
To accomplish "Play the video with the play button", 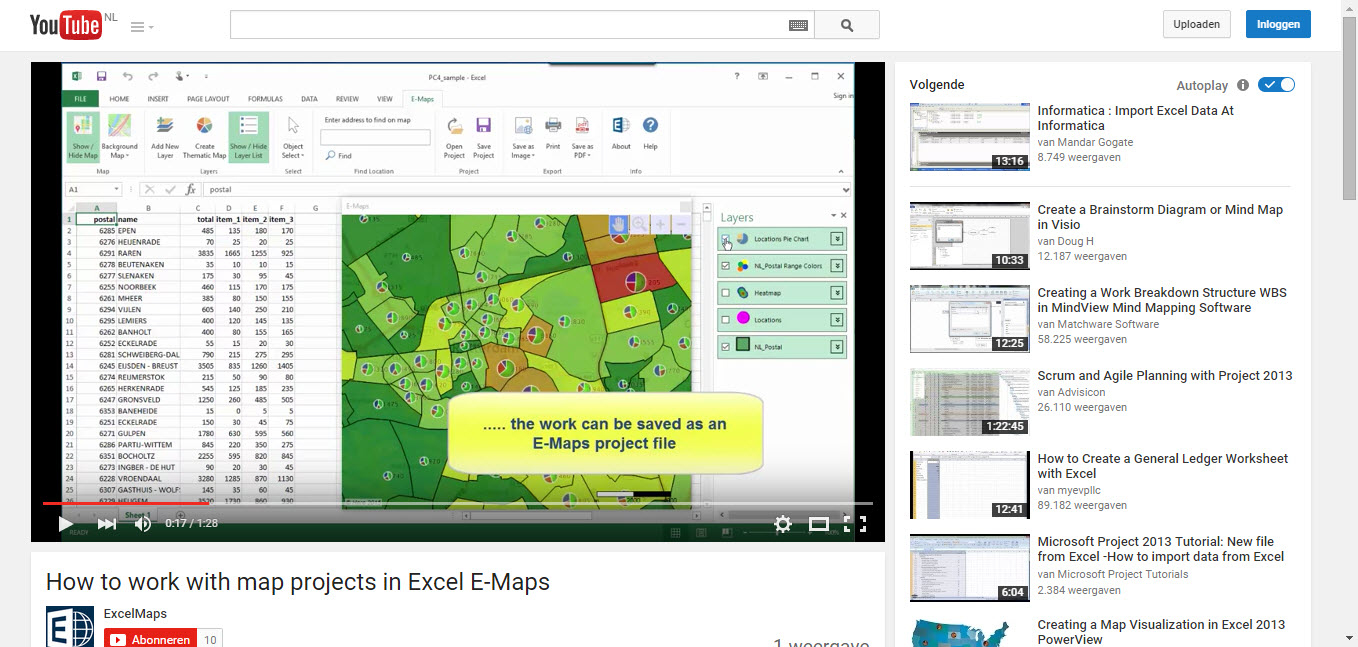I will (x=65, y=523).
